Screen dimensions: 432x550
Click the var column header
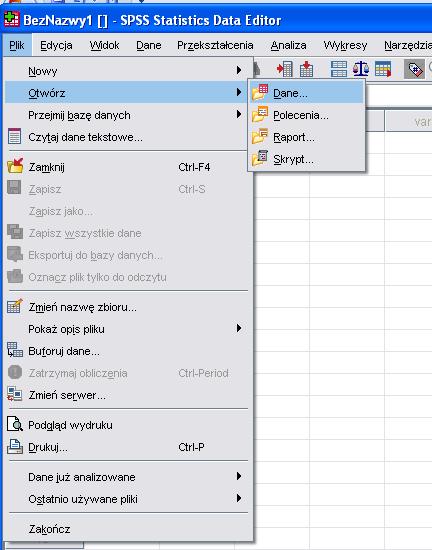coord(409,121)
